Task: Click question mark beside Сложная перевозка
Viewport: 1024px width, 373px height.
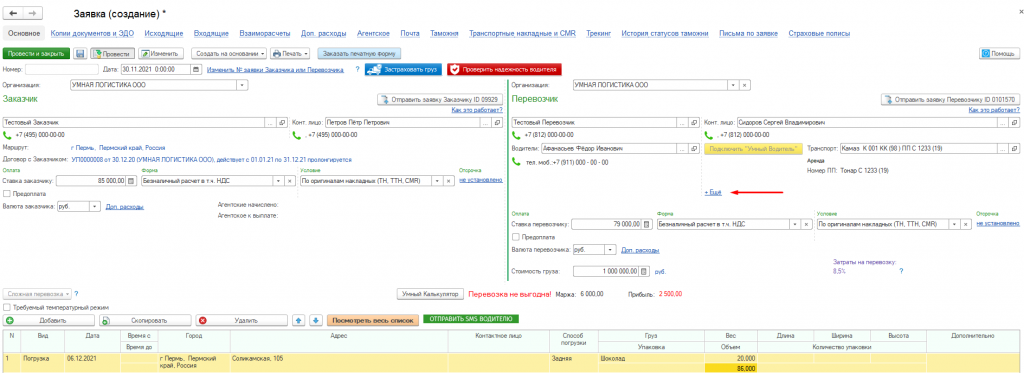Action: (76, 294)
